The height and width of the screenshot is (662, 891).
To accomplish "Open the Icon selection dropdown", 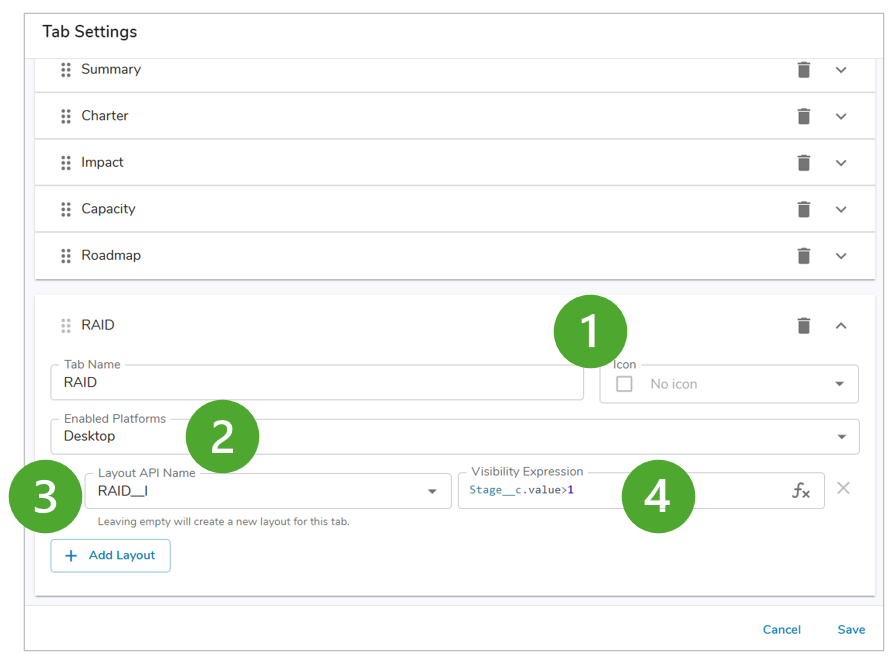I will coord(838,384).
